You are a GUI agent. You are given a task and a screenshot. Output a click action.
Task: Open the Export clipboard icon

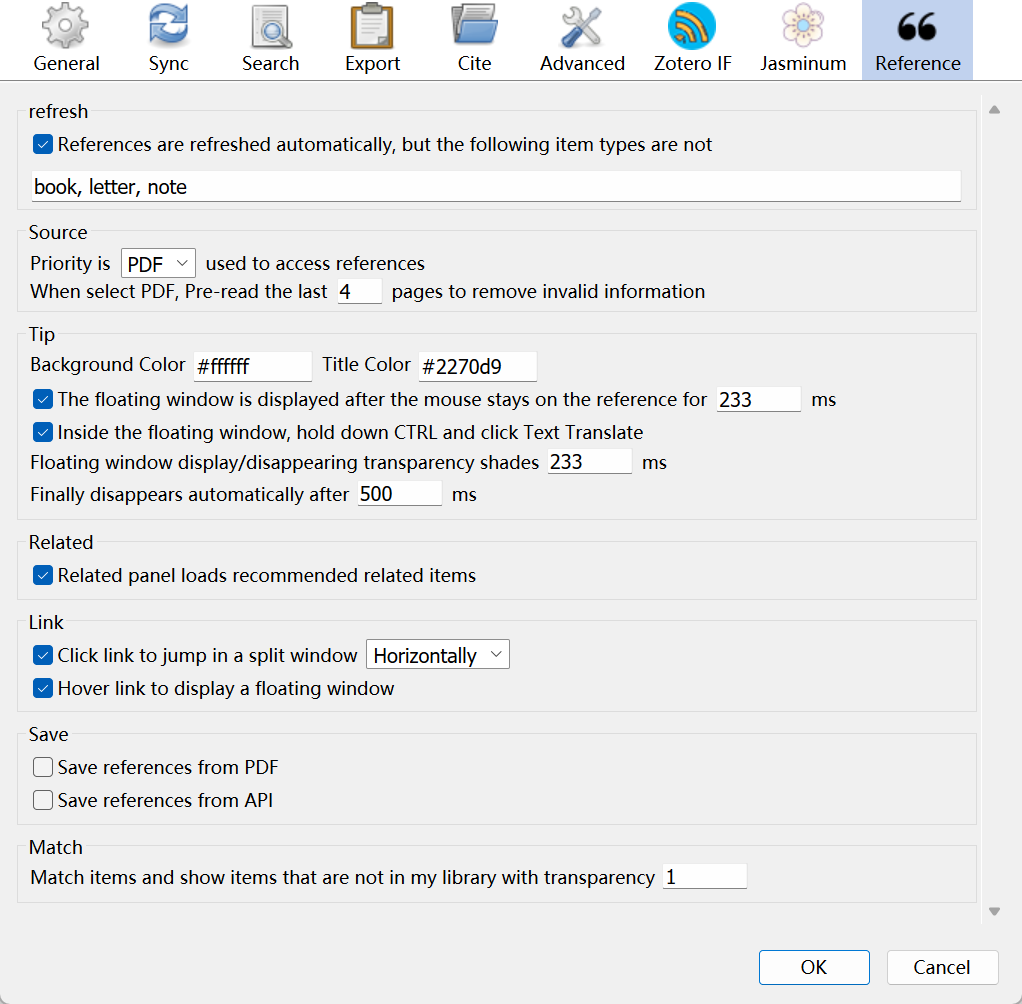[x=372, y=26]
